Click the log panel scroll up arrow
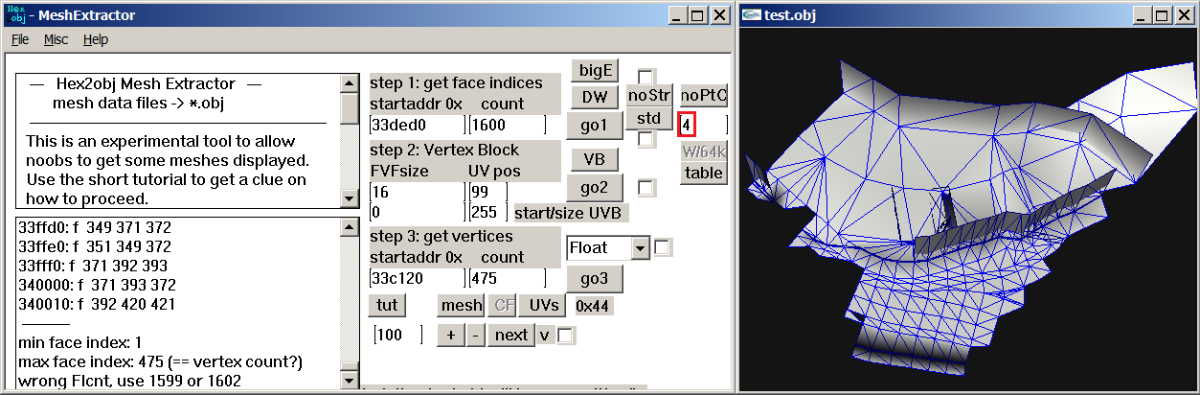 (349, 228)
